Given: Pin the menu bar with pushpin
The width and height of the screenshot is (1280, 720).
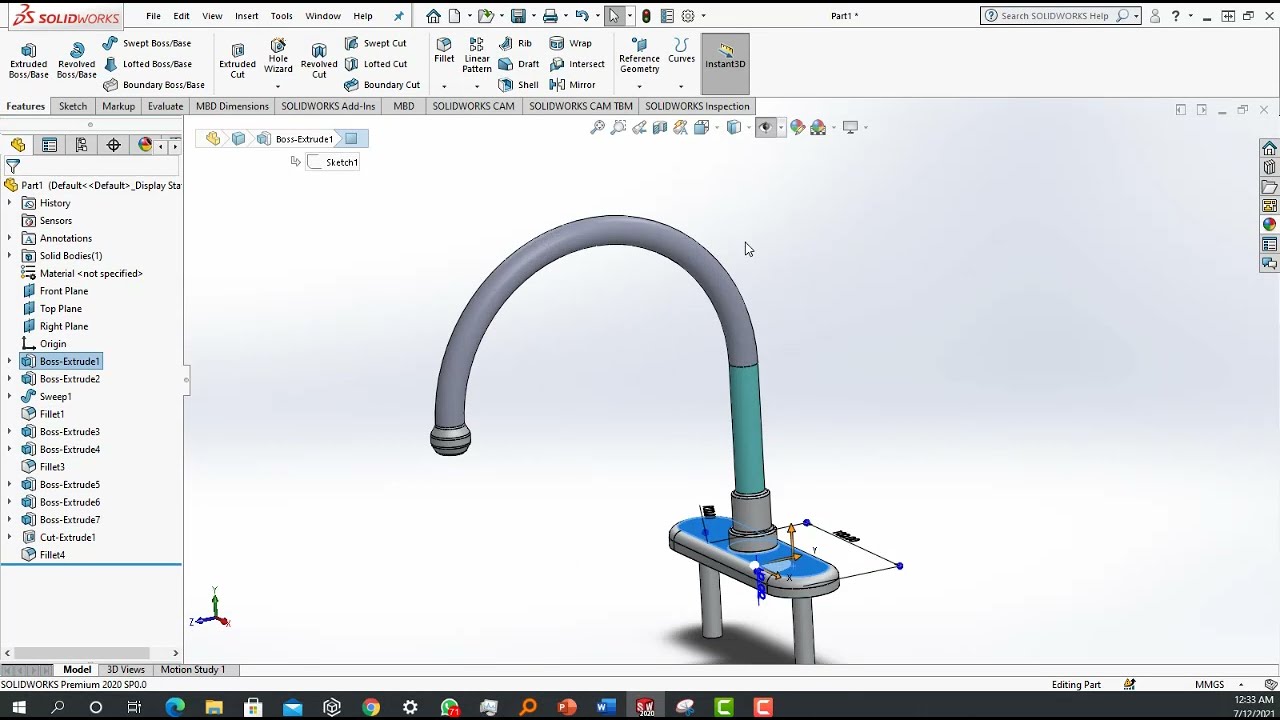Looking at the screenshot, I should (399, 16).
